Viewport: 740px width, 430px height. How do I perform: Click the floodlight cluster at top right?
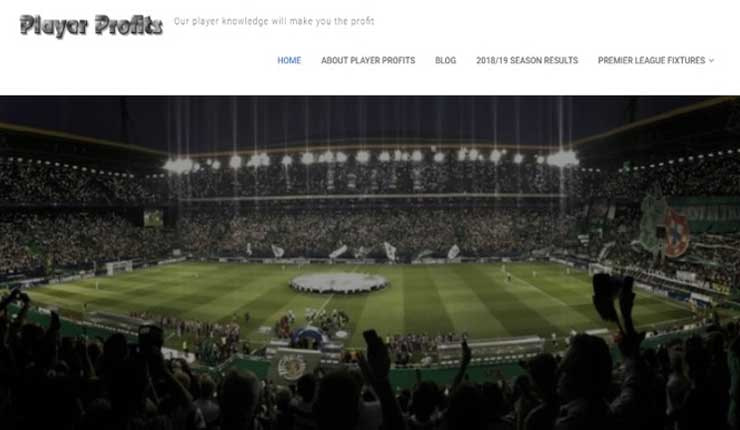tap(562, 159)
